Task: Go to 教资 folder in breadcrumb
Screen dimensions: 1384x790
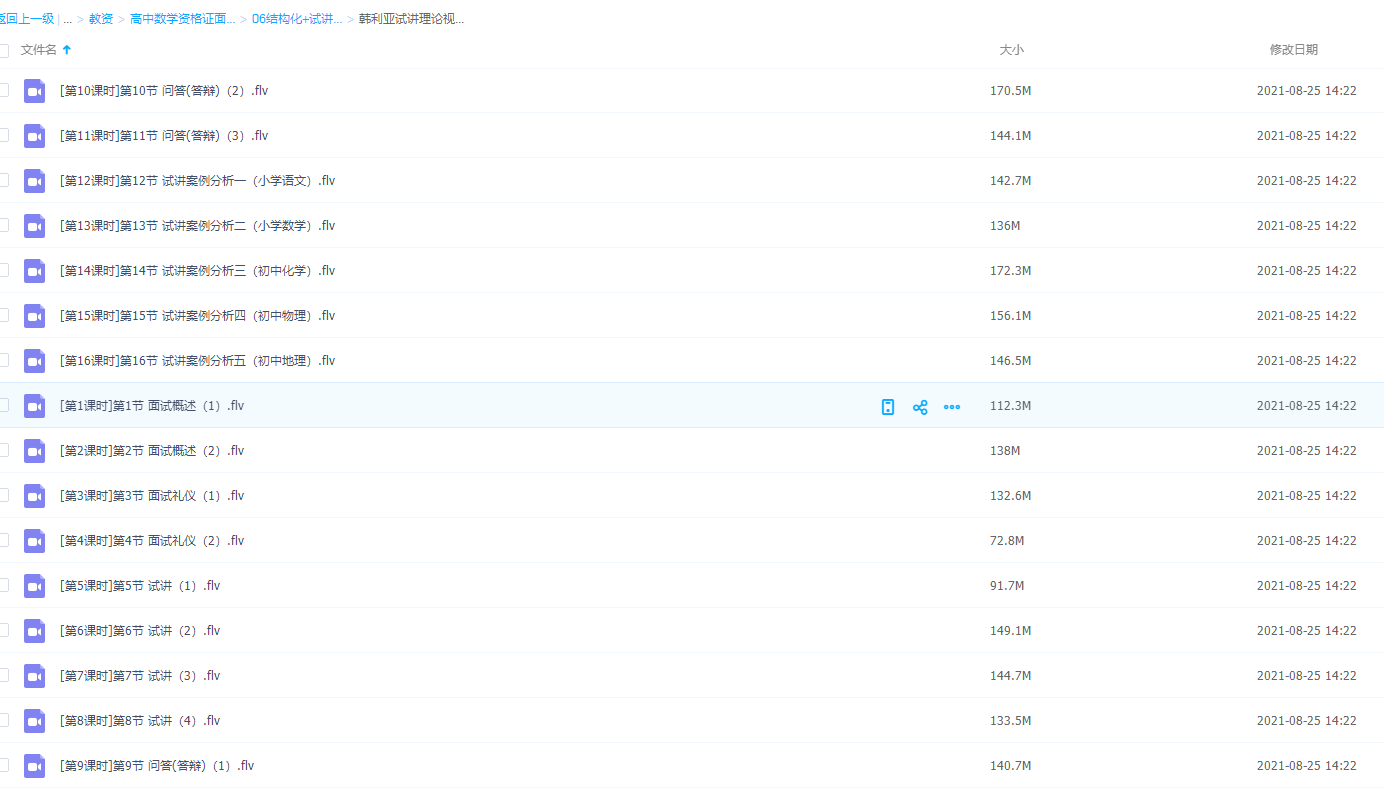Action: (x=101, y=19)
